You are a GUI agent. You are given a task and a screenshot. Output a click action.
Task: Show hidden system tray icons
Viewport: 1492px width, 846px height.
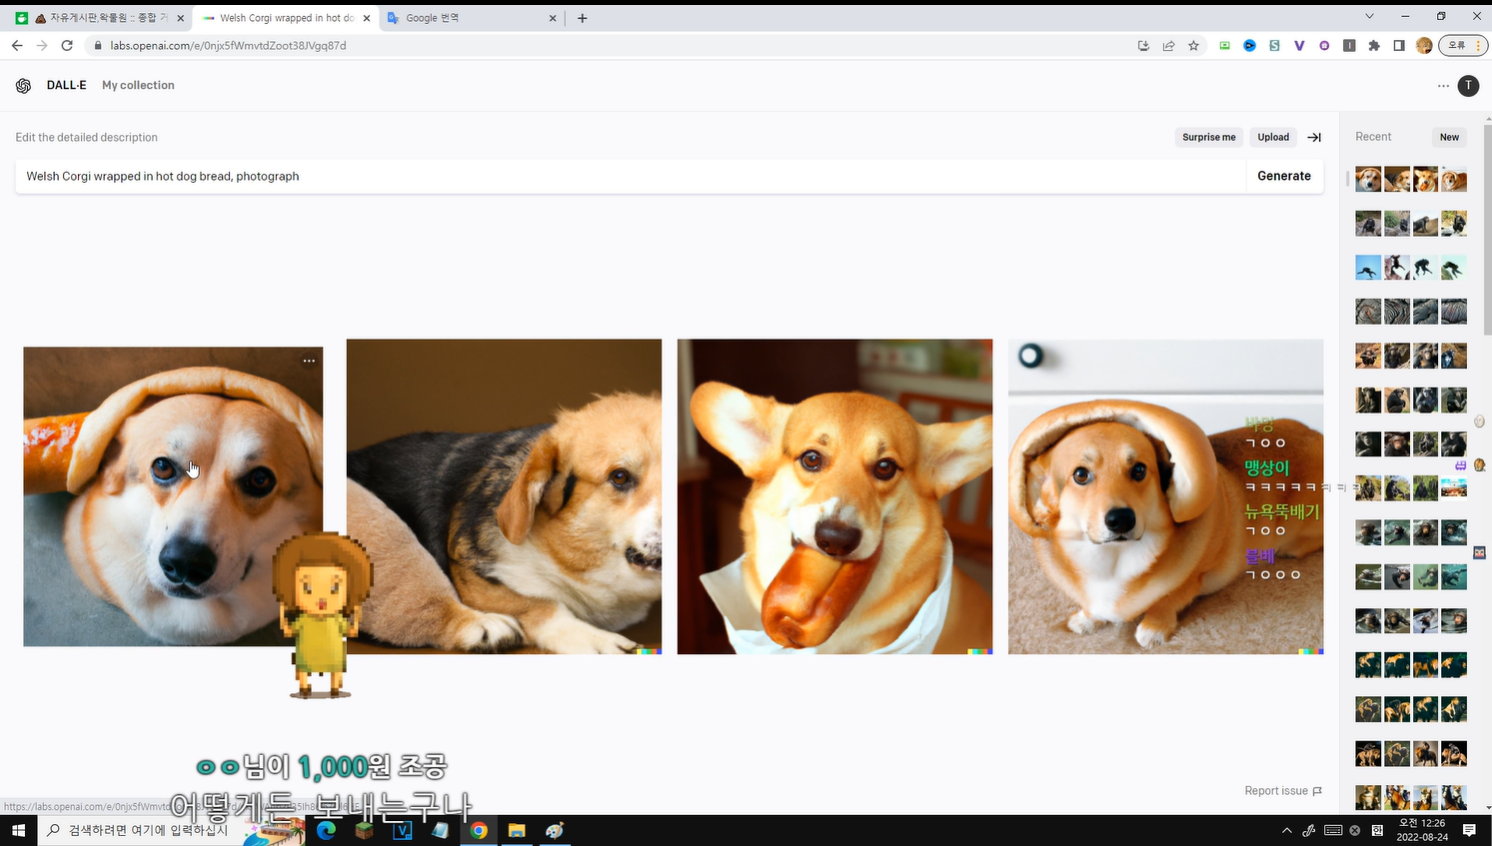(x=1286, y=831)
